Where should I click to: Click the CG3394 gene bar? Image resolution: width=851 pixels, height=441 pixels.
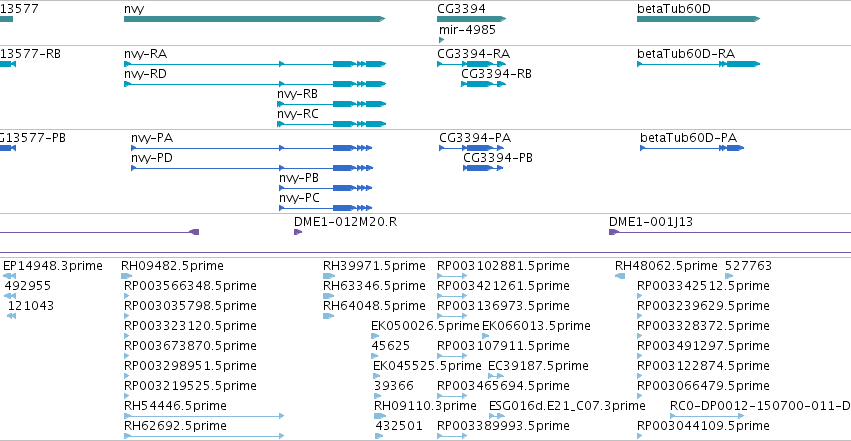point(472,19)
